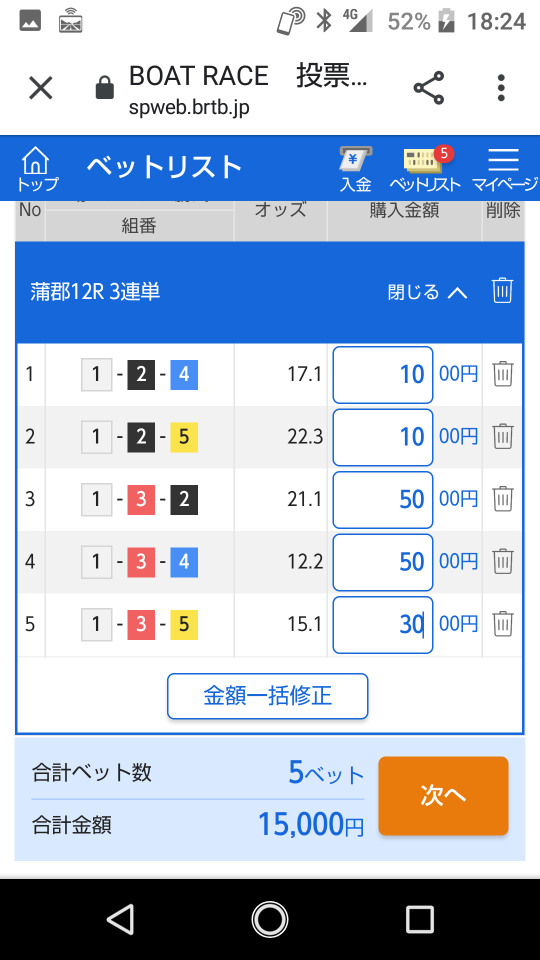Click the 金額一括修正 button
Viewport: 540px width, 960px height.
[268, 696]
